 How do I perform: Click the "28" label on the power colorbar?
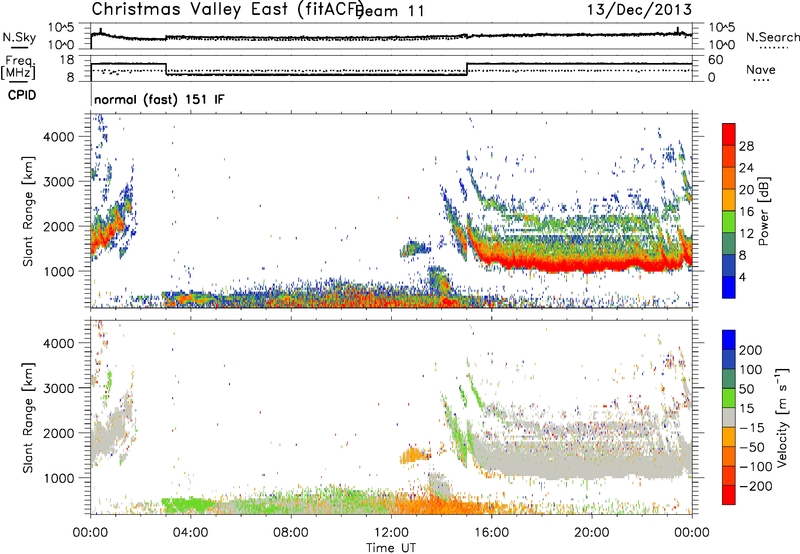pyautogui.click(x=746, y=146)
